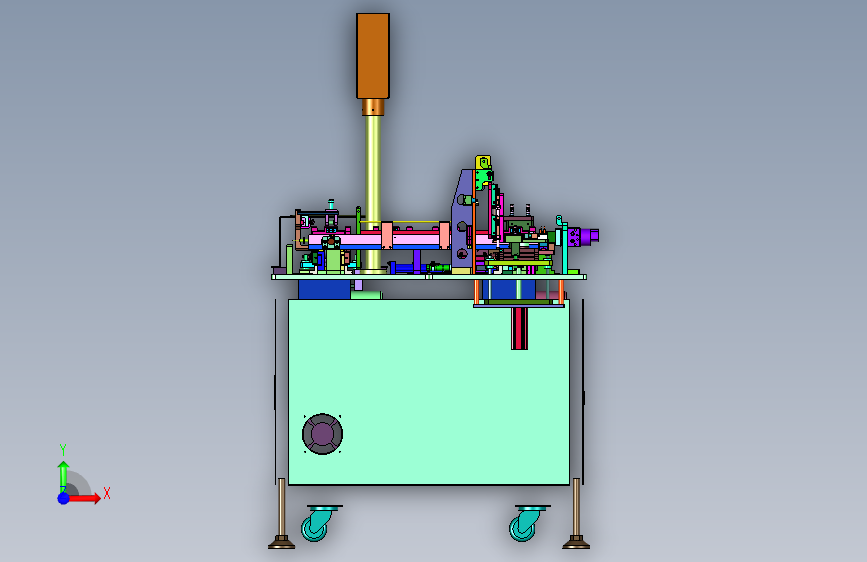867x562 pixels.
Task: Select the purple motor at the right end
Action: coord(583,237)
